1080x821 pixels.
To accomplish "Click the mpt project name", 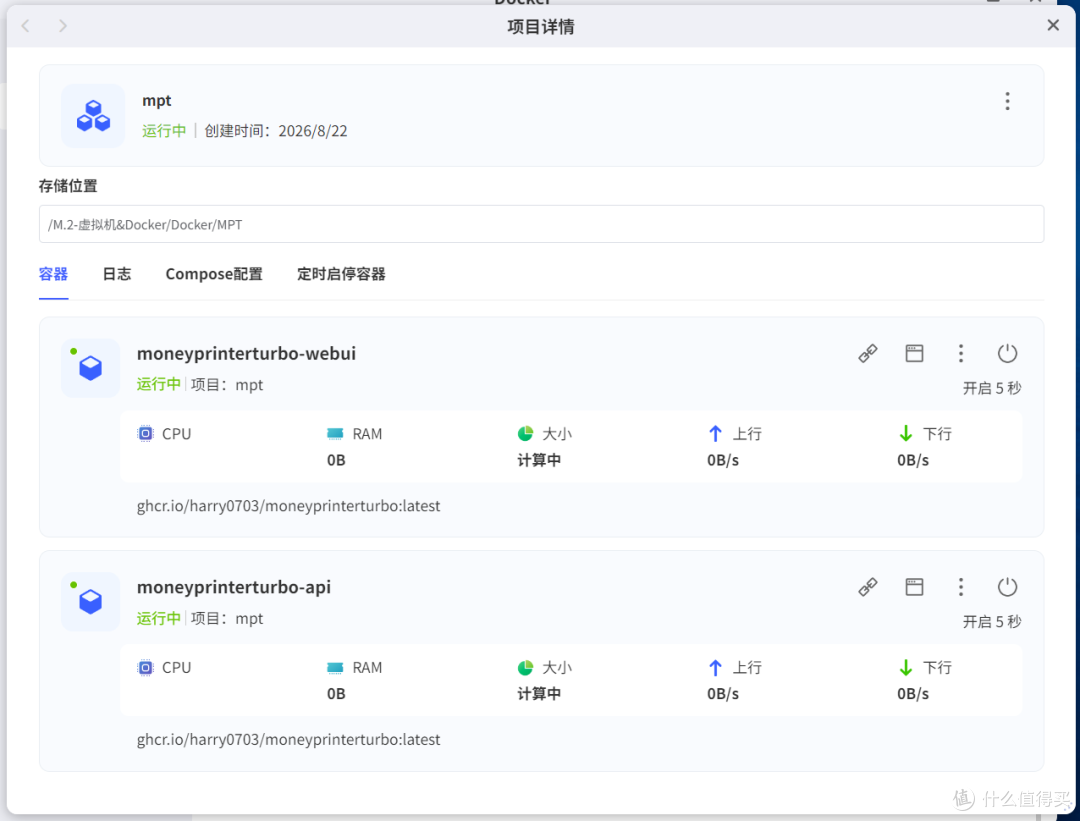I will click(x=156, y=101).
